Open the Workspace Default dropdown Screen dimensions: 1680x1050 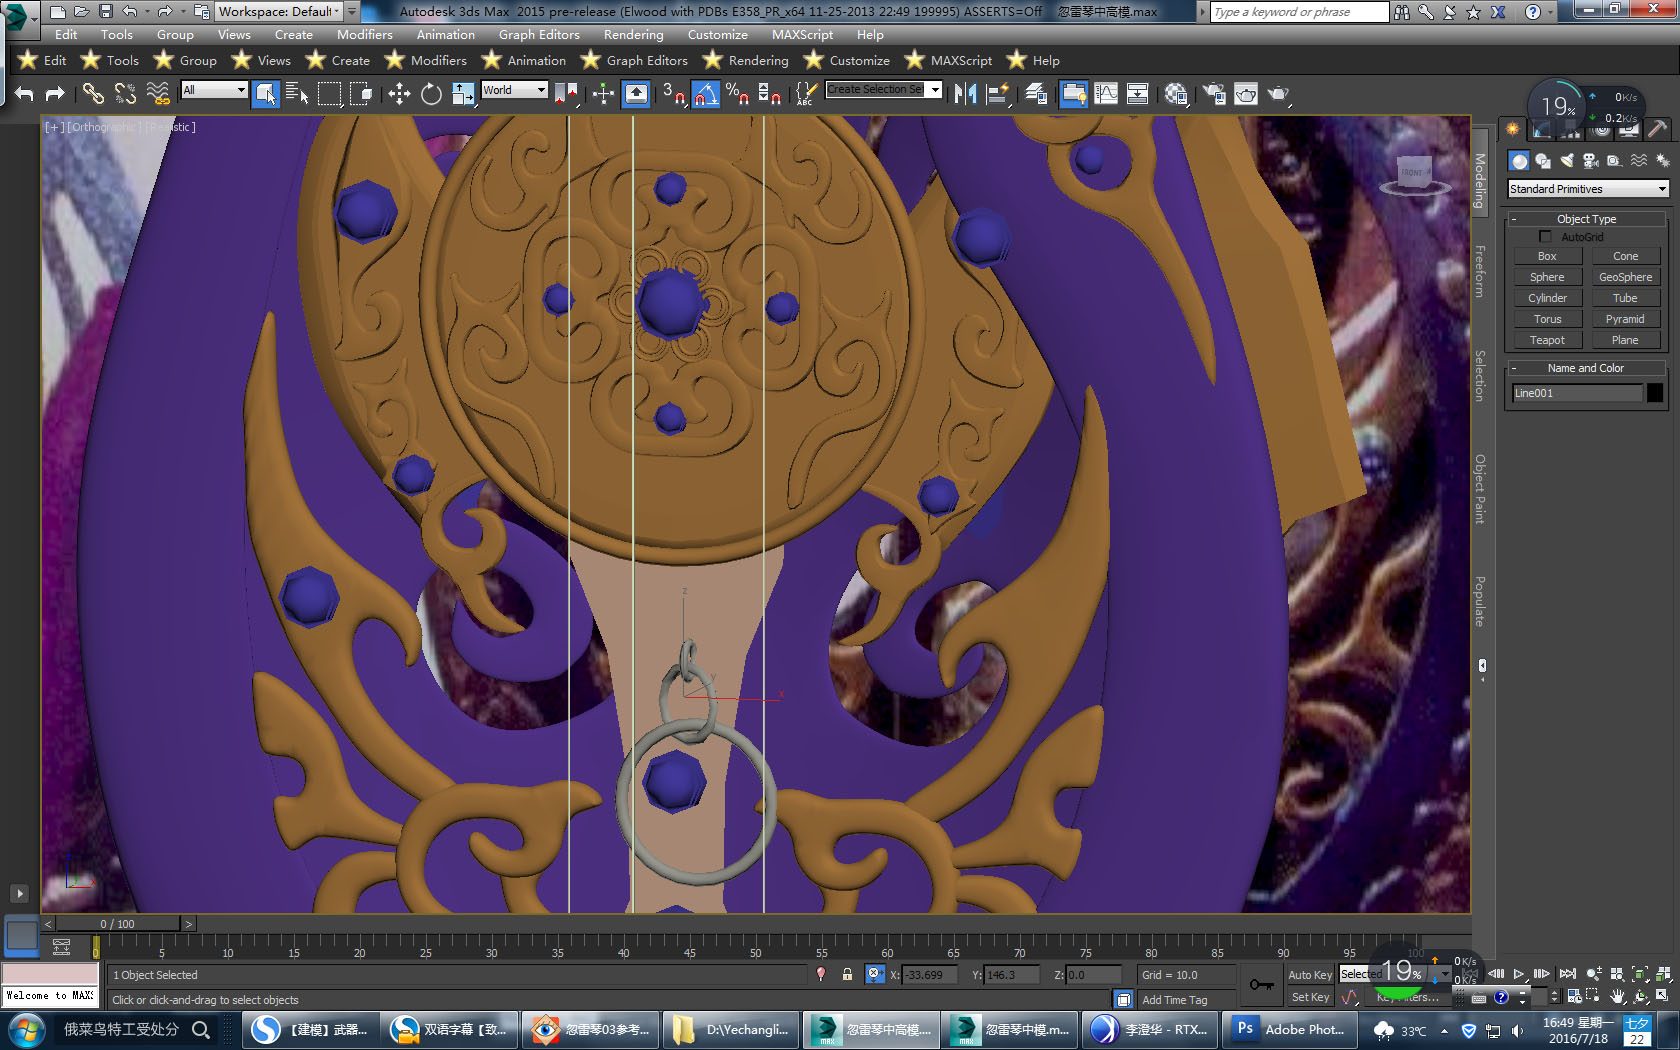280,11
